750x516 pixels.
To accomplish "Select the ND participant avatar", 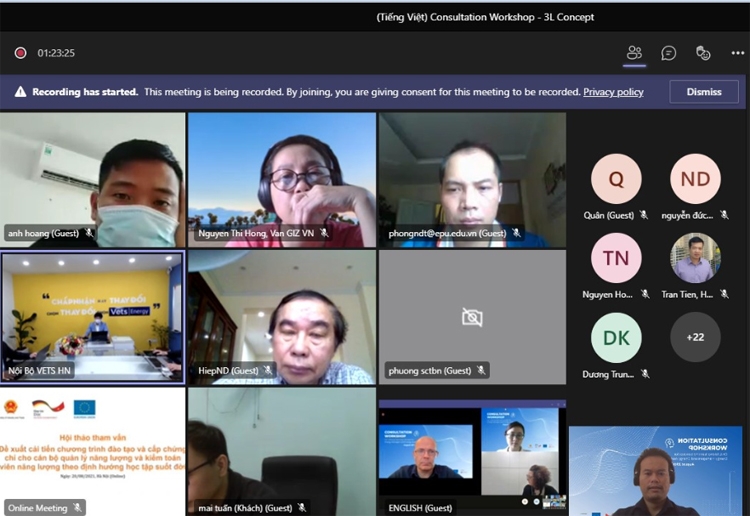I will point(695,179).
